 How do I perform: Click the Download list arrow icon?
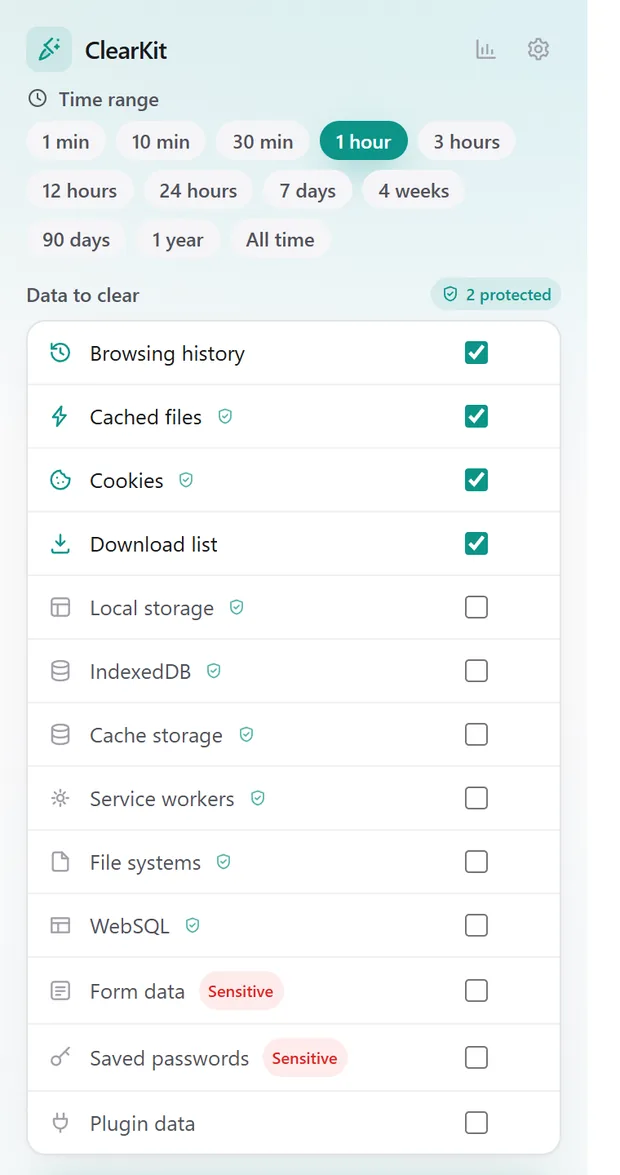click(60, 544)
